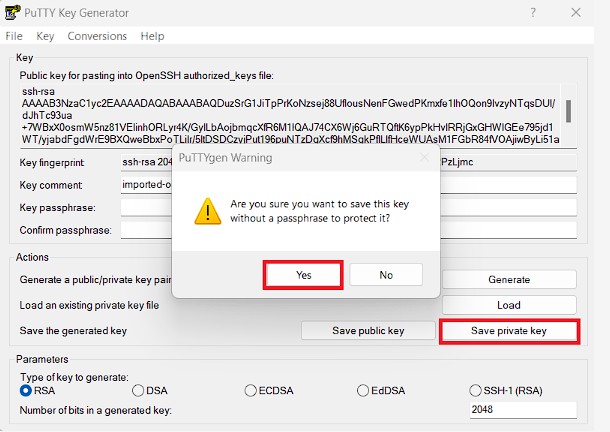Click the PuTTY Key Generator title icon
610x432 pixels.
coord(12,12)
